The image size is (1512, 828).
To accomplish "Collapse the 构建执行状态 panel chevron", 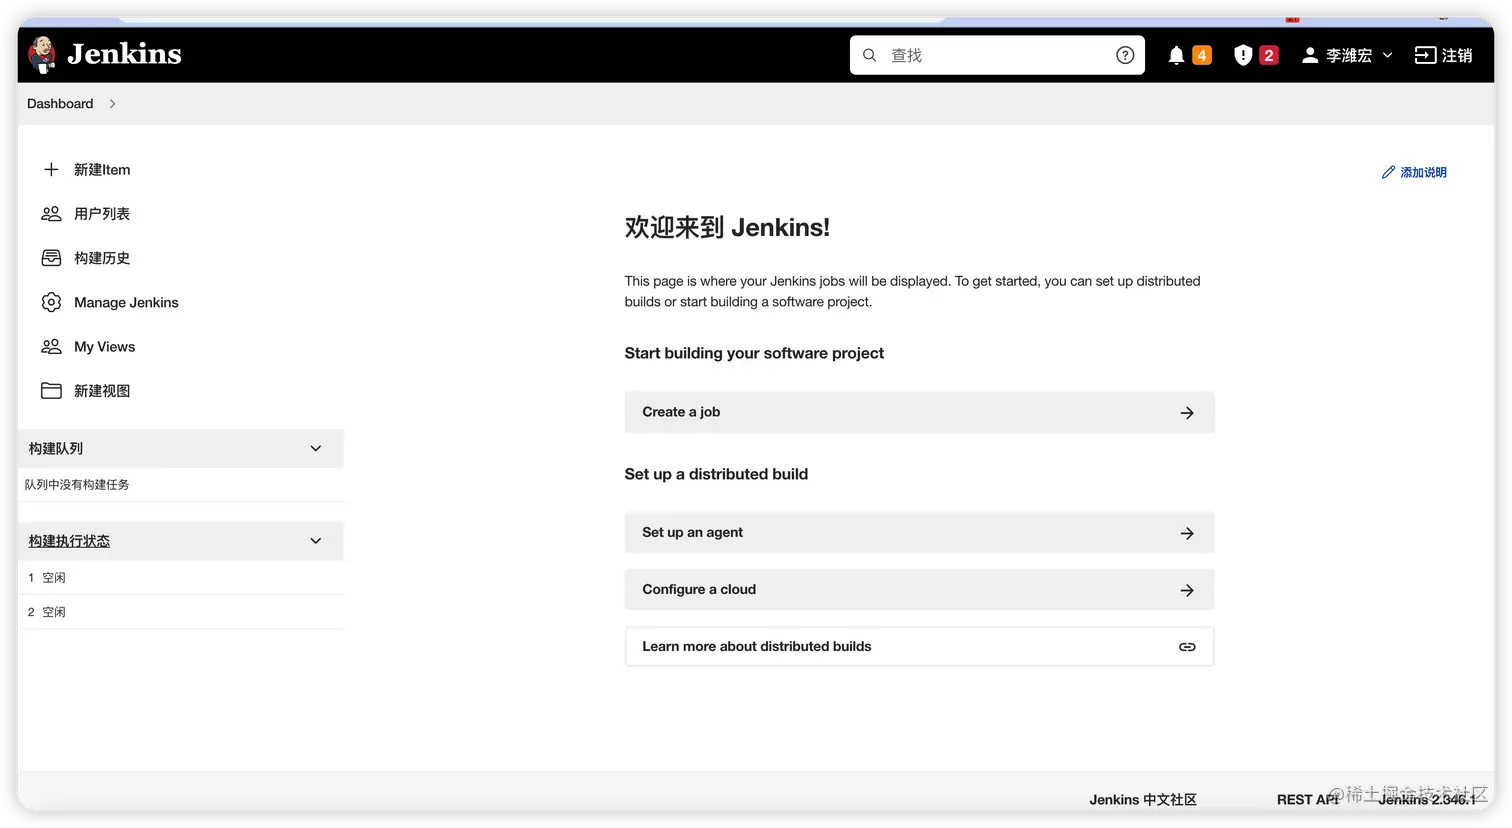I will (316, 541).
